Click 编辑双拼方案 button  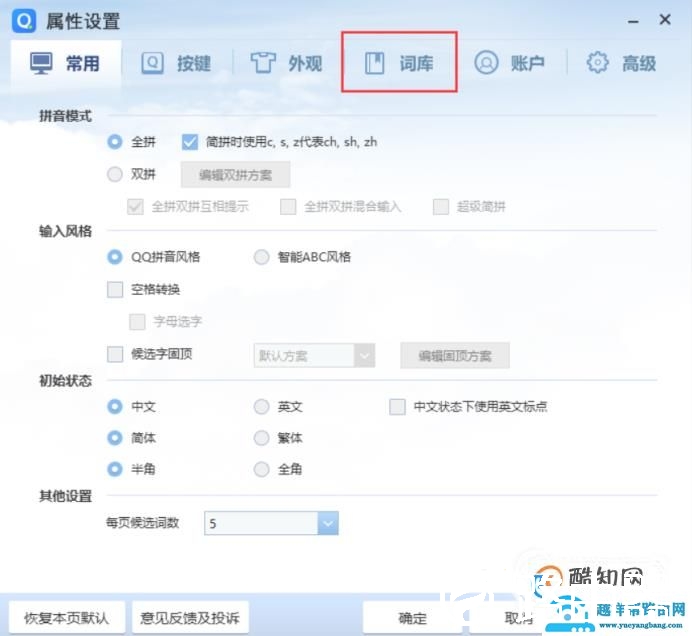point(235,175)
